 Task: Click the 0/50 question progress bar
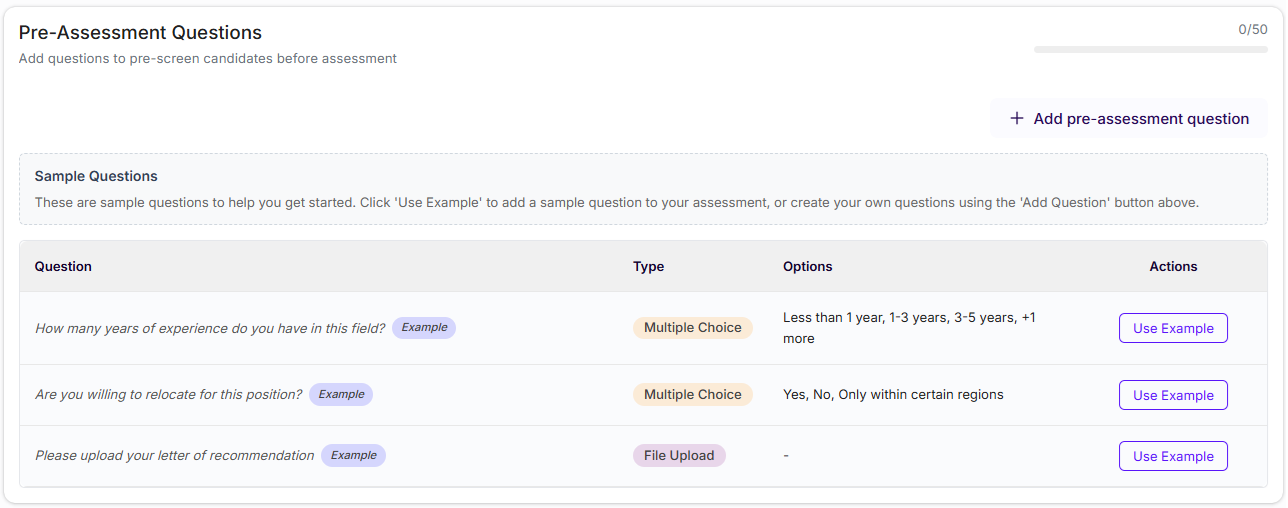tap(1150, 49)
